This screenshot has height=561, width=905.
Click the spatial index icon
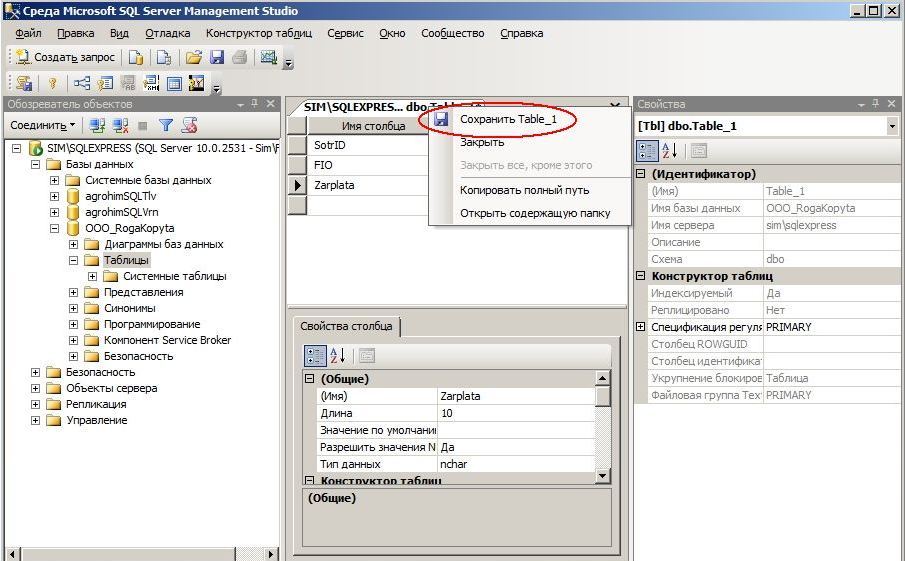197,84
